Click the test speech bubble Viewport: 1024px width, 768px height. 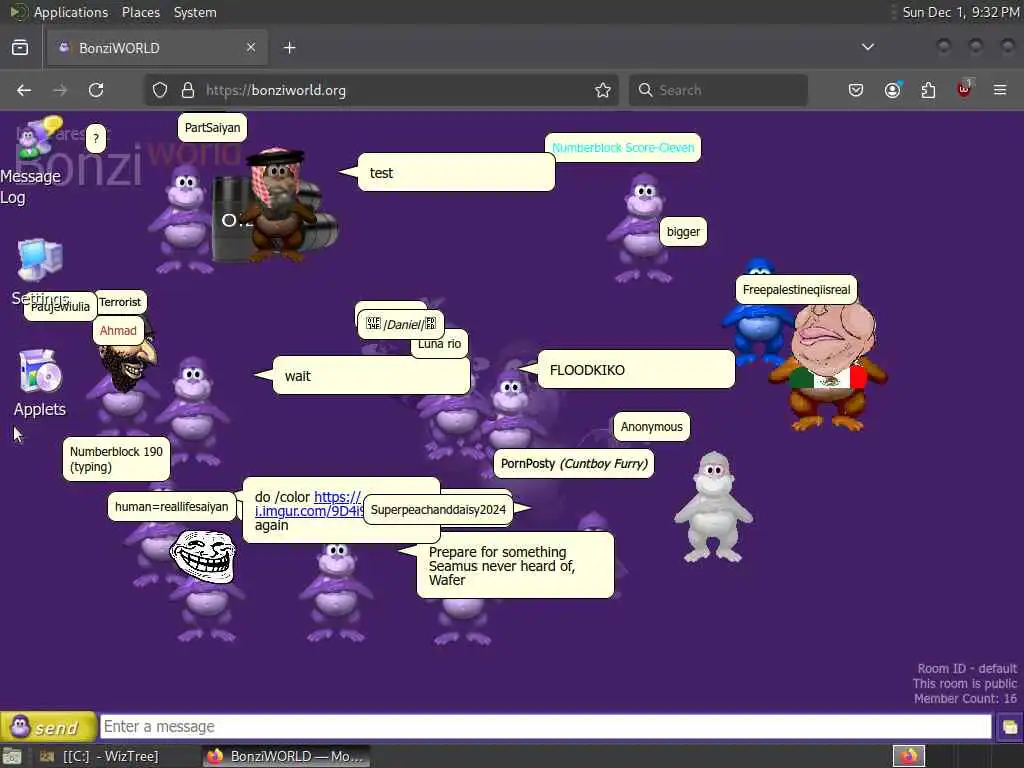click(456, 172)
